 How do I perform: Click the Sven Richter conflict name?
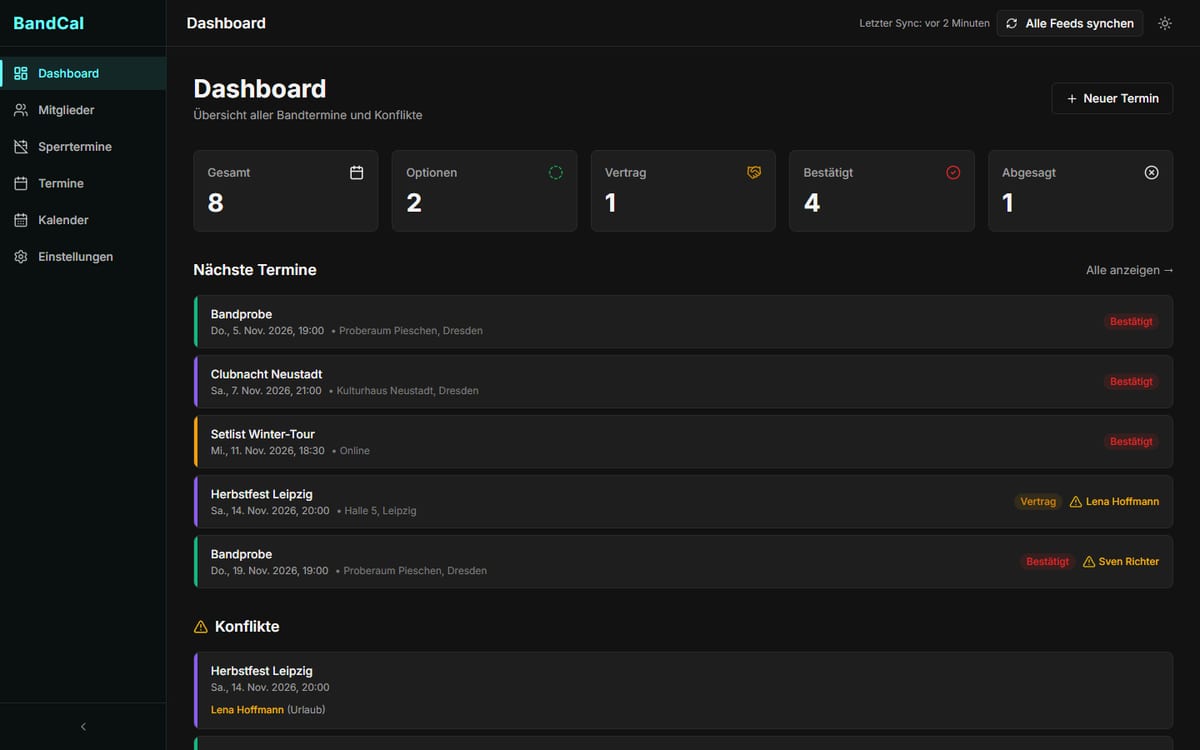(1129, 562)
